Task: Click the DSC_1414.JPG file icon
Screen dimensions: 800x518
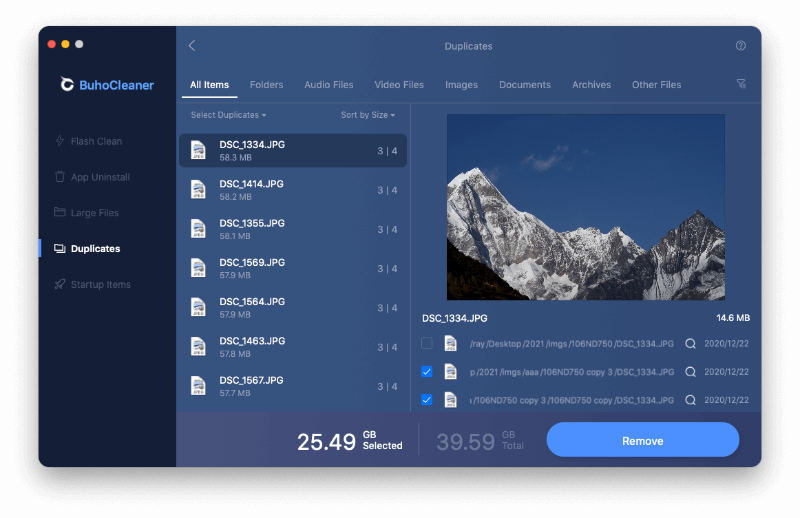Action: pyautogui.click(x=198, y=190)
